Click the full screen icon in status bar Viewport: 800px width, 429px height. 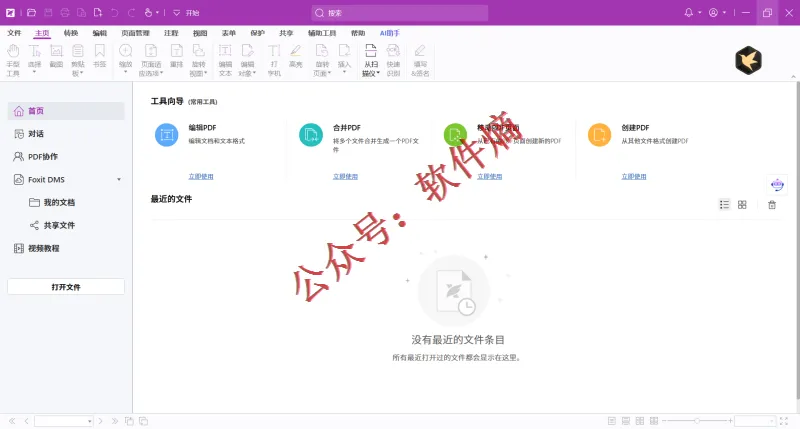pyautogui.click(x=784, y=421)
